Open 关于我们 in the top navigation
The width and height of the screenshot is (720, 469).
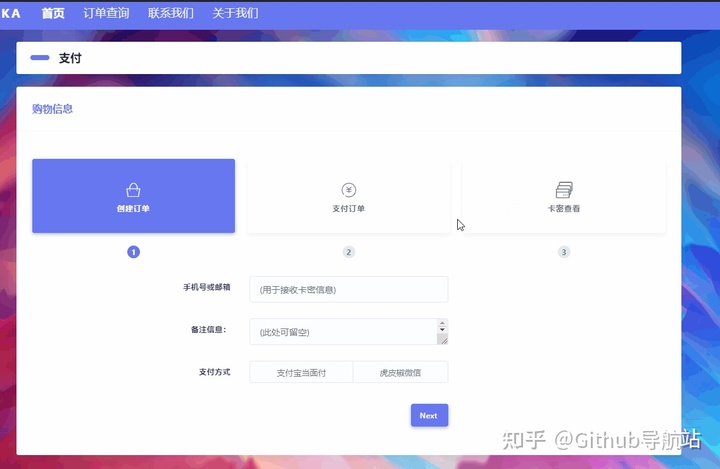235,13
